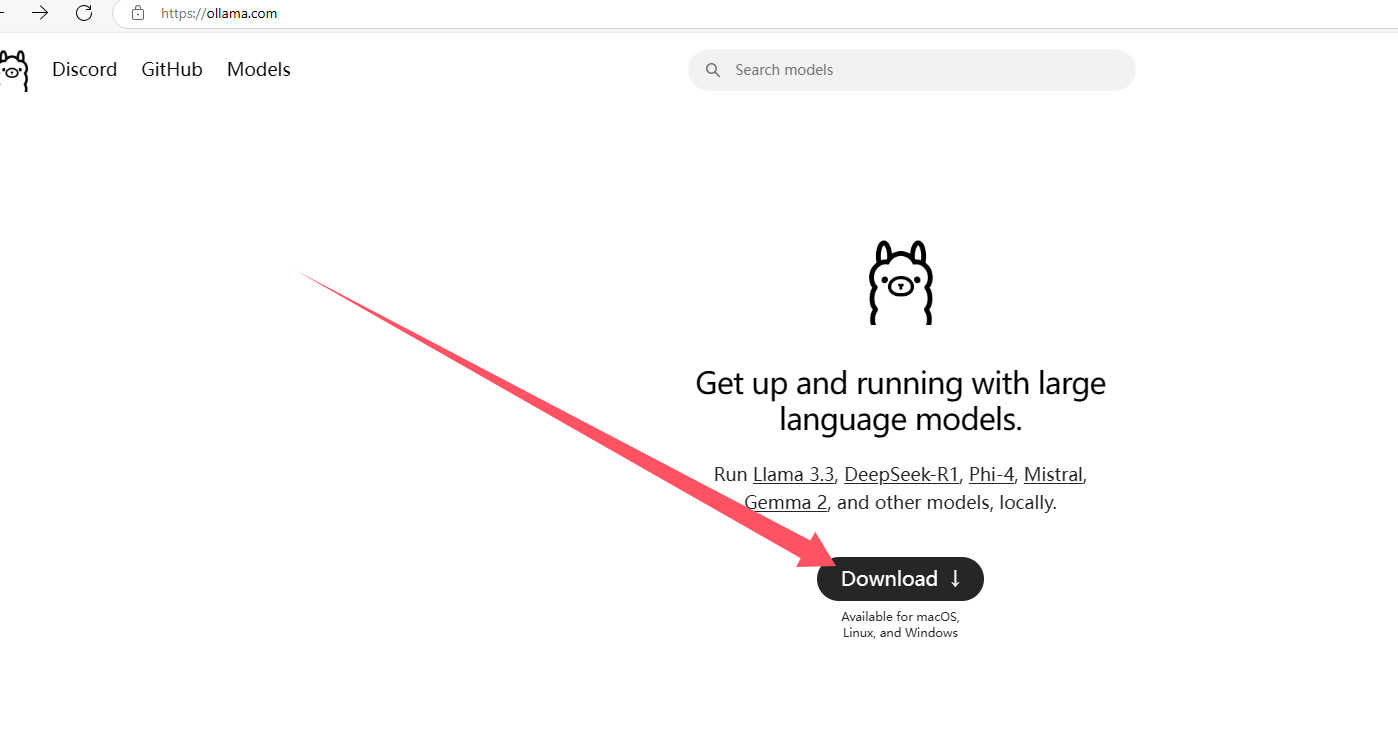1398x736 pixels.
Task: Open the Phi-4 model link
Action: (x=991, y=474)
